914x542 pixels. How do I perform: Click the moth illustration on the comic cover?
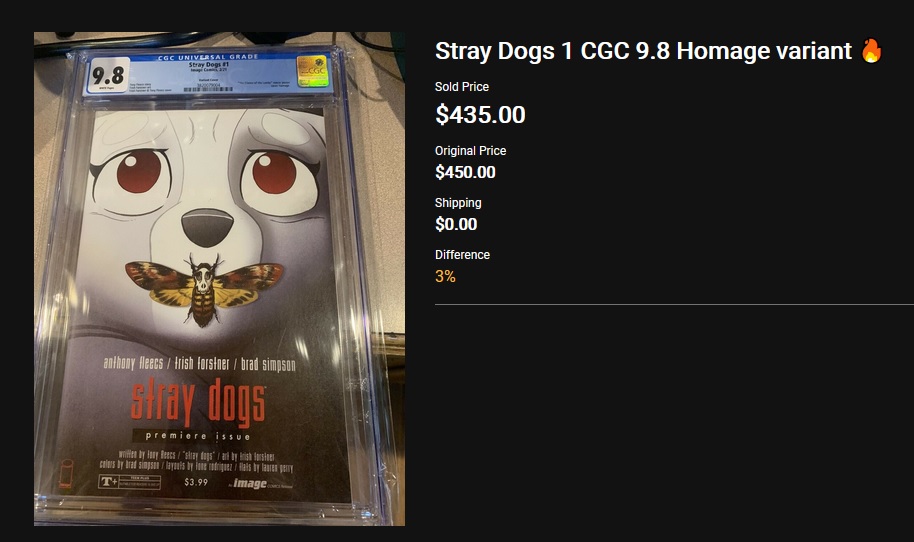203,287
